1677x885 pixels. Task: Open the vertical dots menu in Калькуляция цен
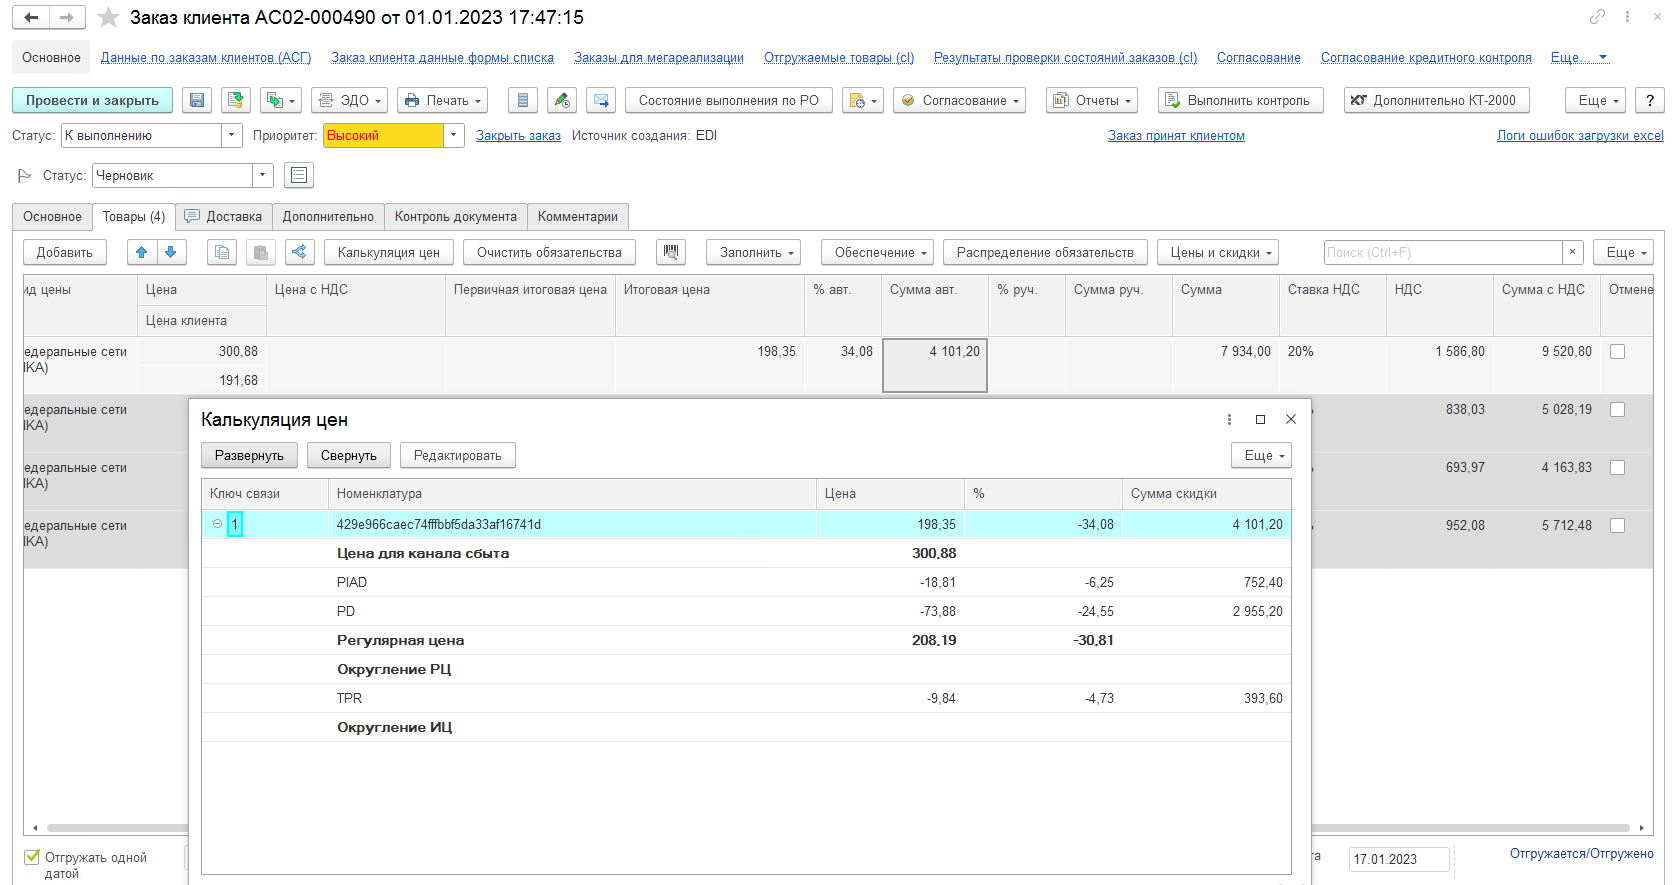pyautogui.click(x=1229, y=419)
